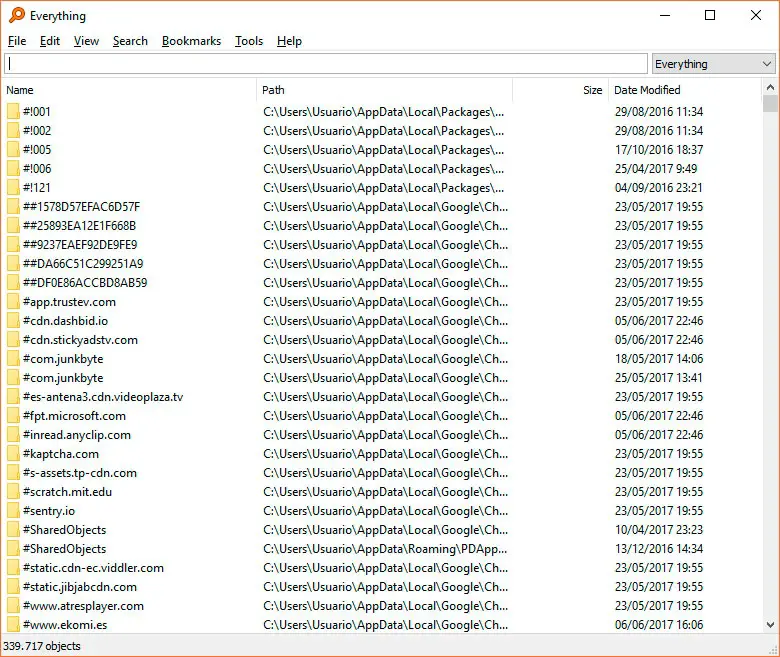The height and width of the screenshot is (657, 780).
Task: Click the file name #kaptcha.com
Action: coord(61,454)
